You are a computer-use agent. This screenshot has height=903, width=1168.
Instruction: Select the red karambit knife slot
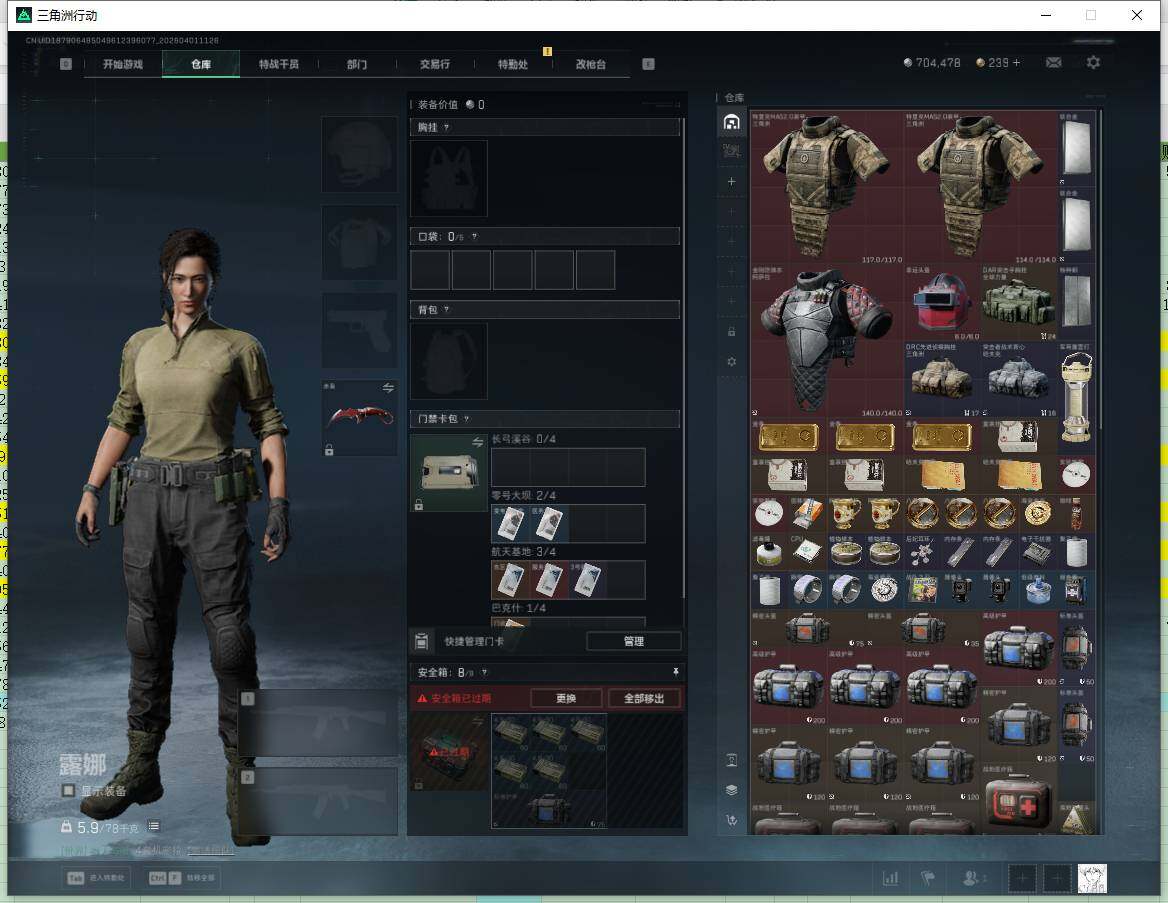[359, 418]
